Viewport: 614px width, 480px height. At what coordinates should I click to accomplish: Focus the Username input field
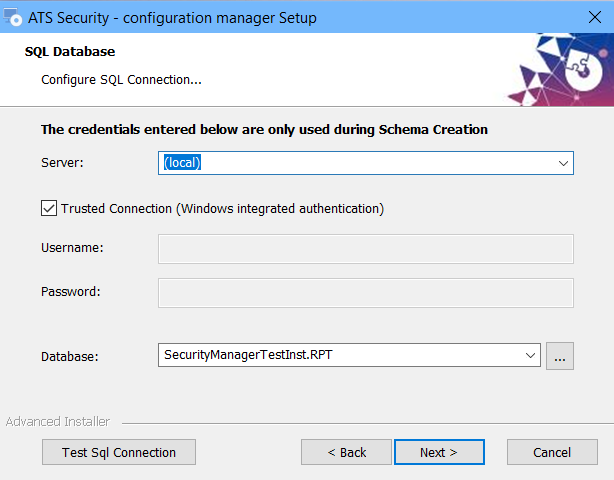coord(366,249)
